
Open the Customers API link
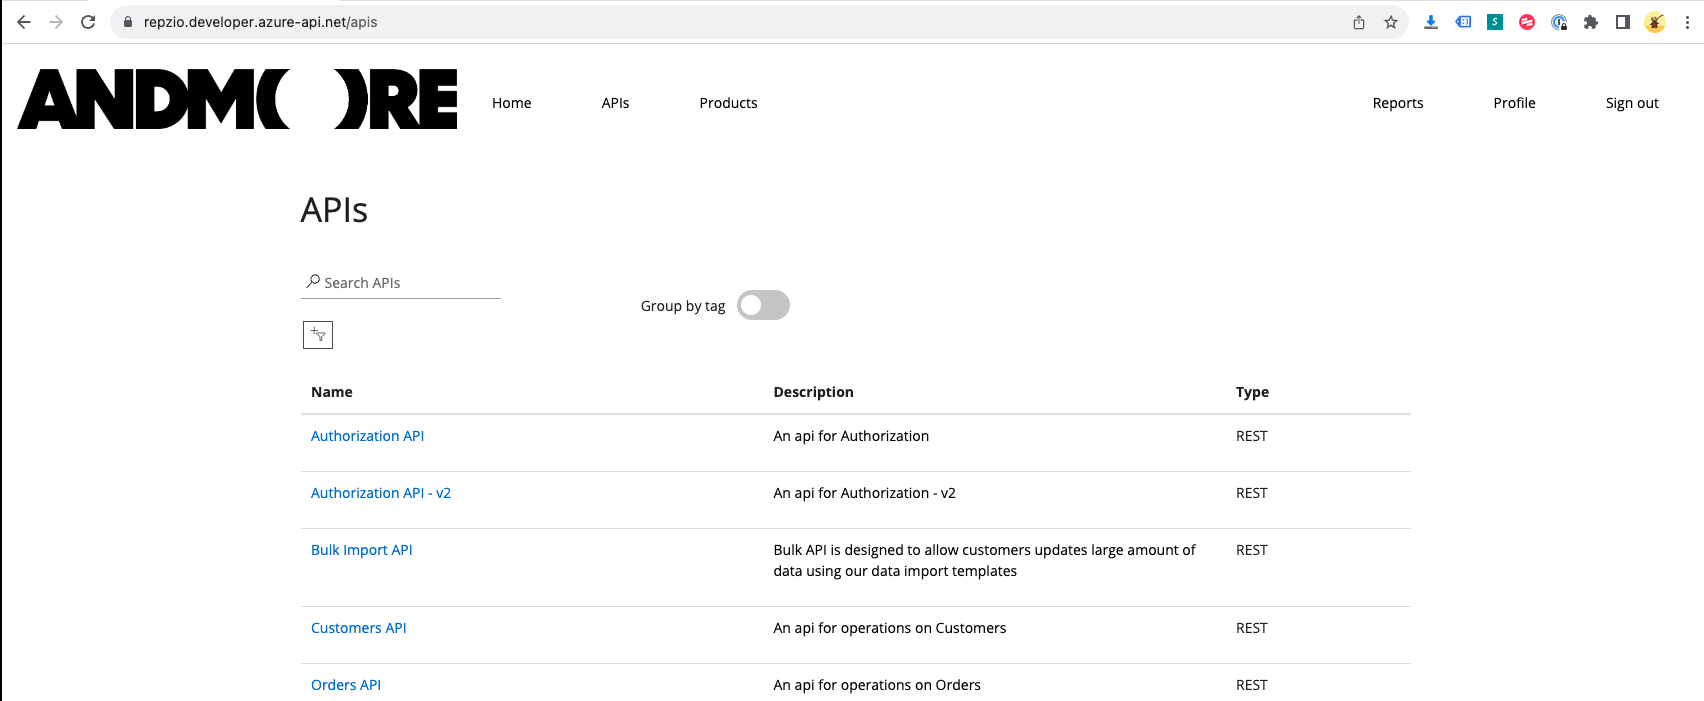[358, 628]
